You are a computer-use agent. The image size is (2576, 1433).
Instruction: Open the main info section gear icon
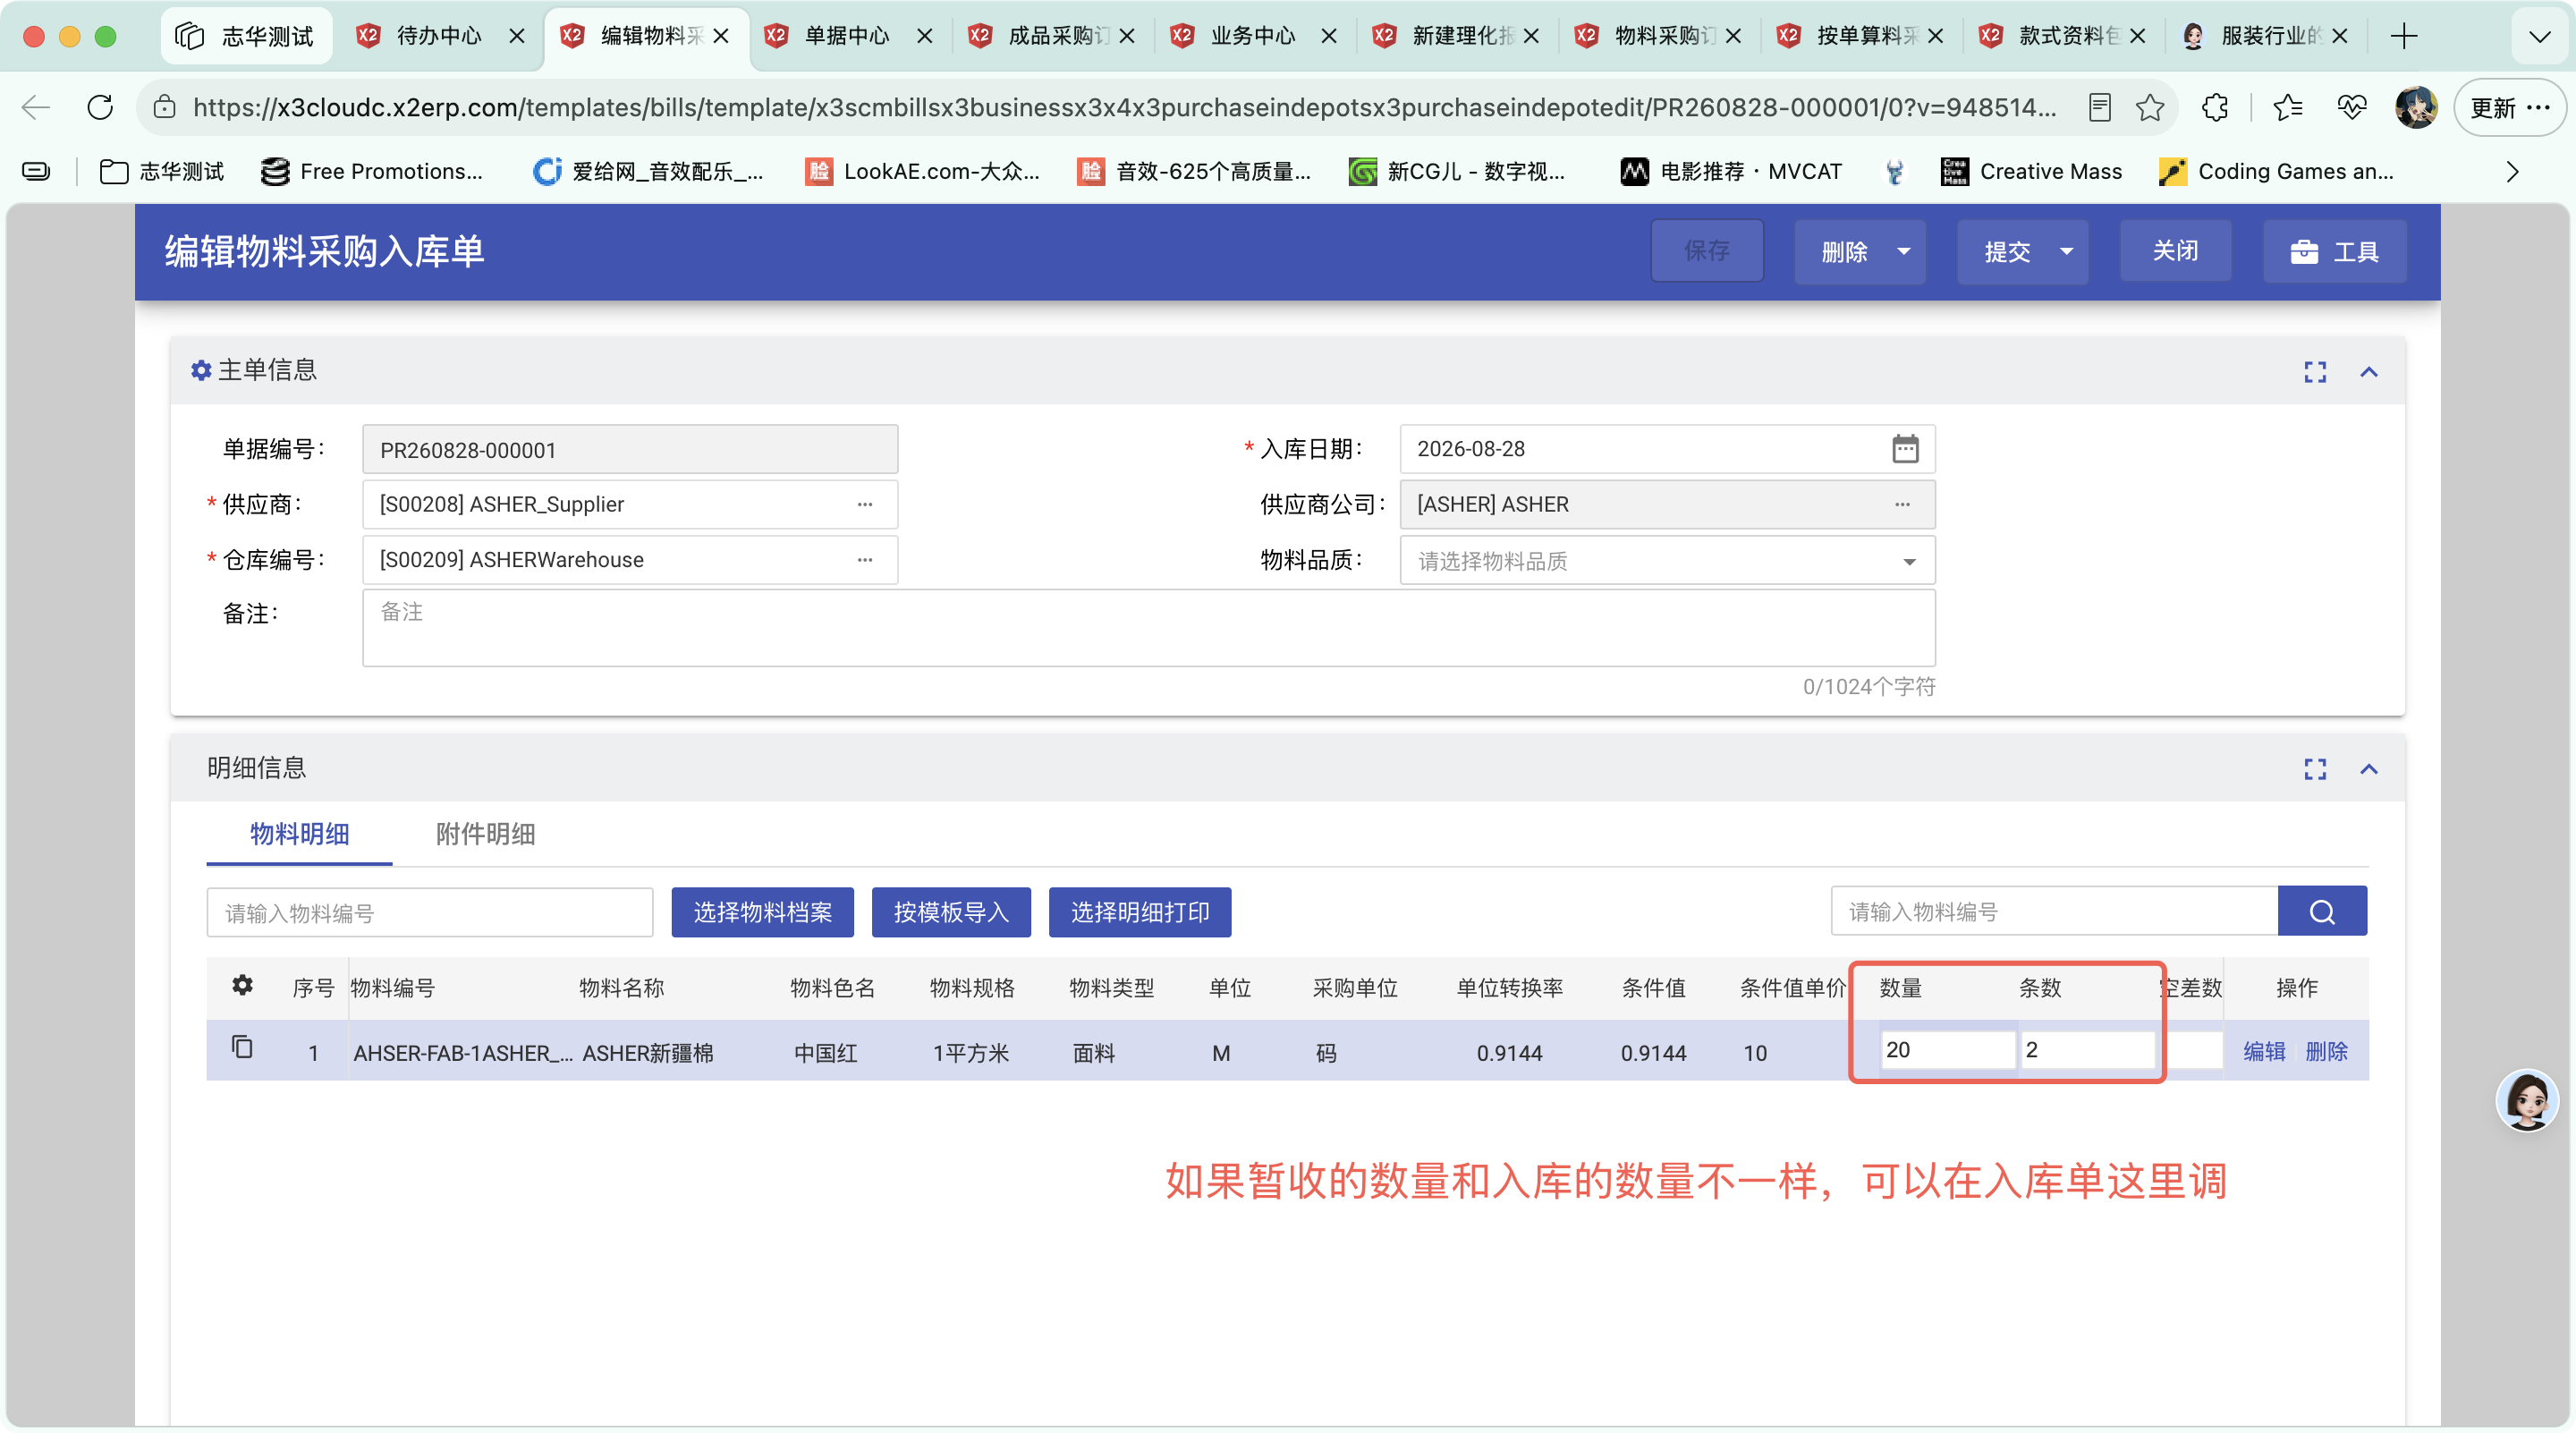coord(201,371)
